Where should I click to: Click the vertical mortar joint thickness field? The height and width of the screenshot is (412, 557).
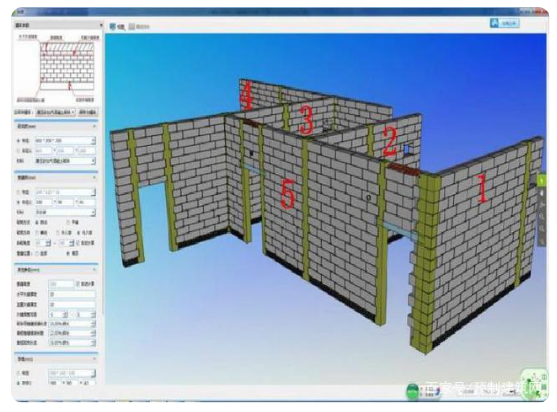(72, 304)
